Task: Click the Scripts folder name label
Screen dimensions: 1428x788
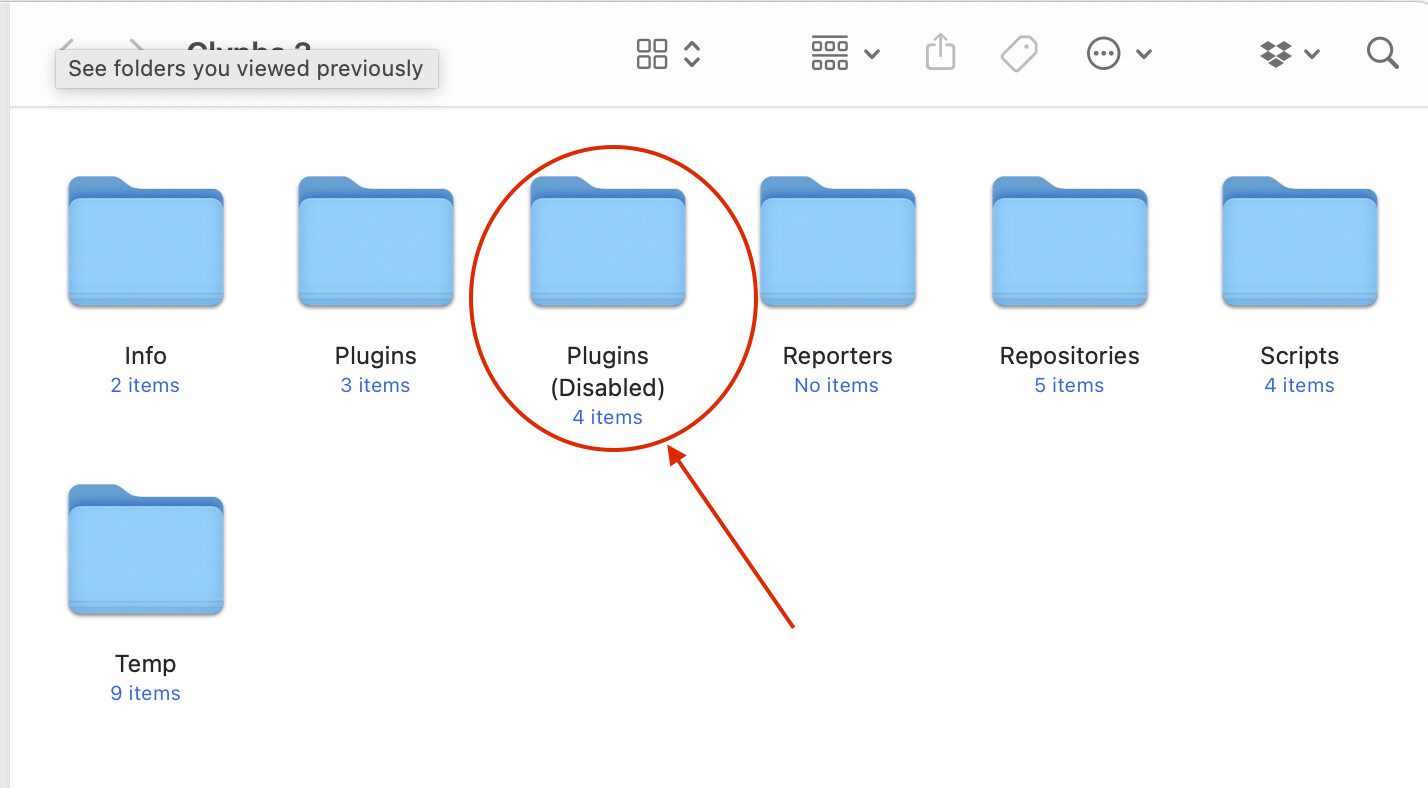Action: (1299, 356)
